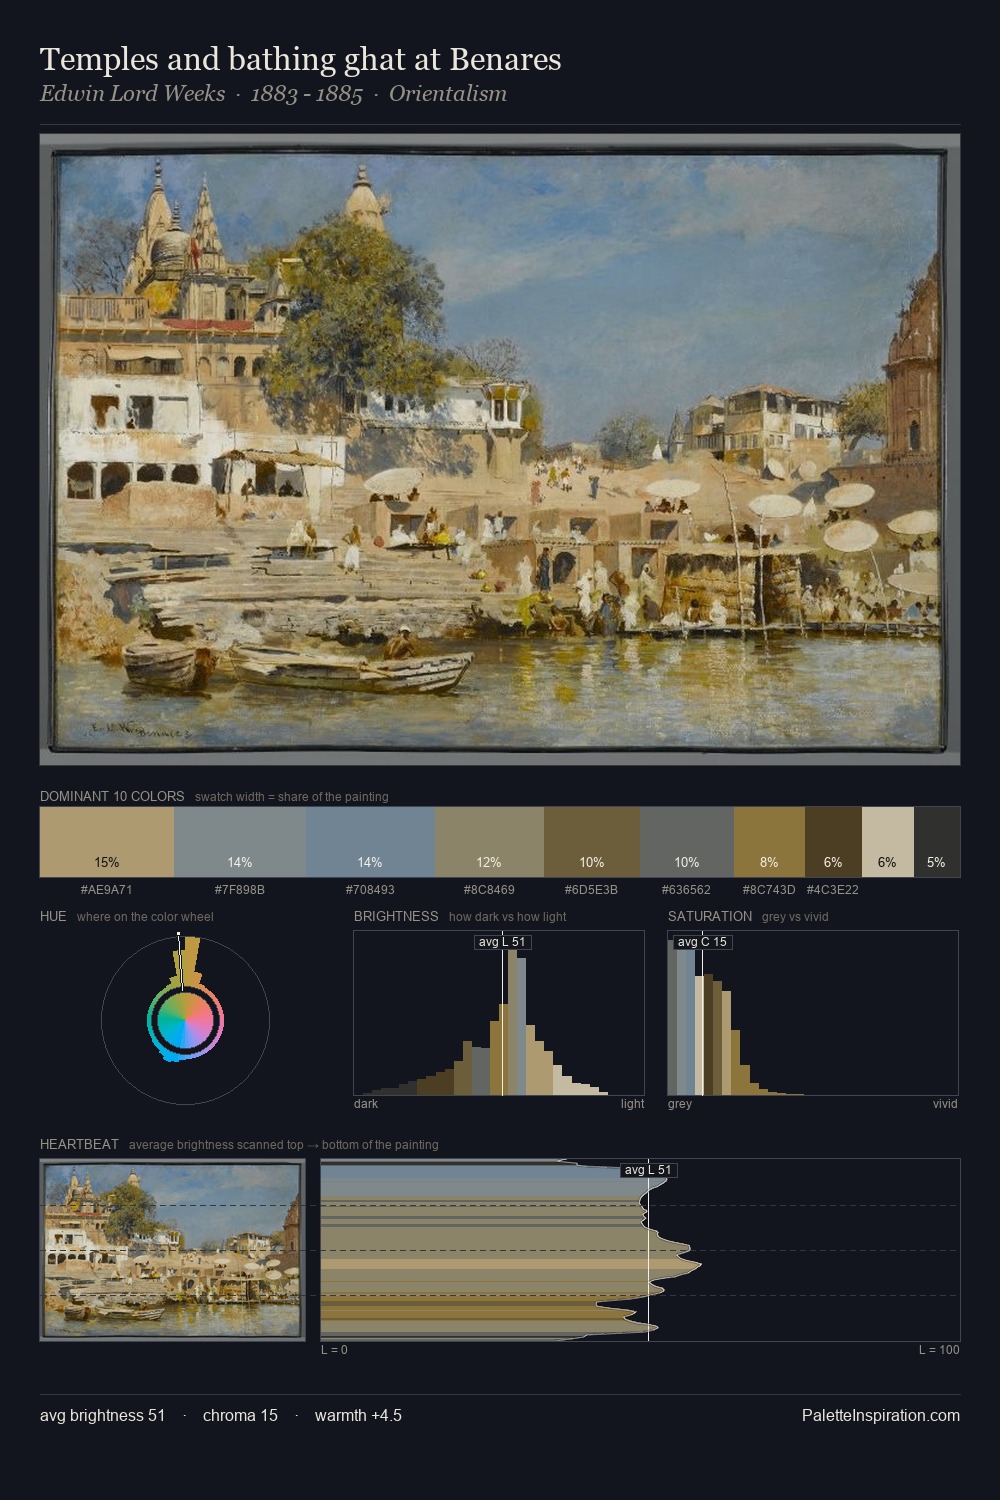The width and height of the screenshot is (1000, 1500).
Task: Select the near-black 5% swatch
Action: [x=937, y=841]
